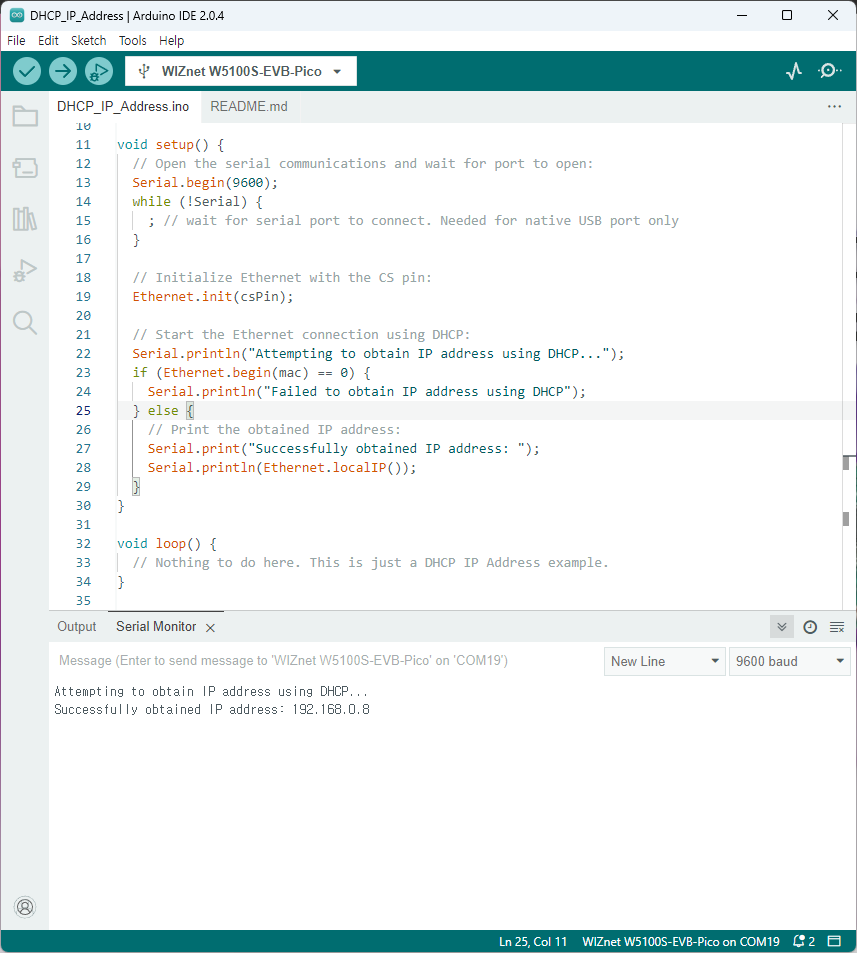Open the Sketchbook sidebar panel
Screen dimensions: 857x953
click(x=25, y=115)
